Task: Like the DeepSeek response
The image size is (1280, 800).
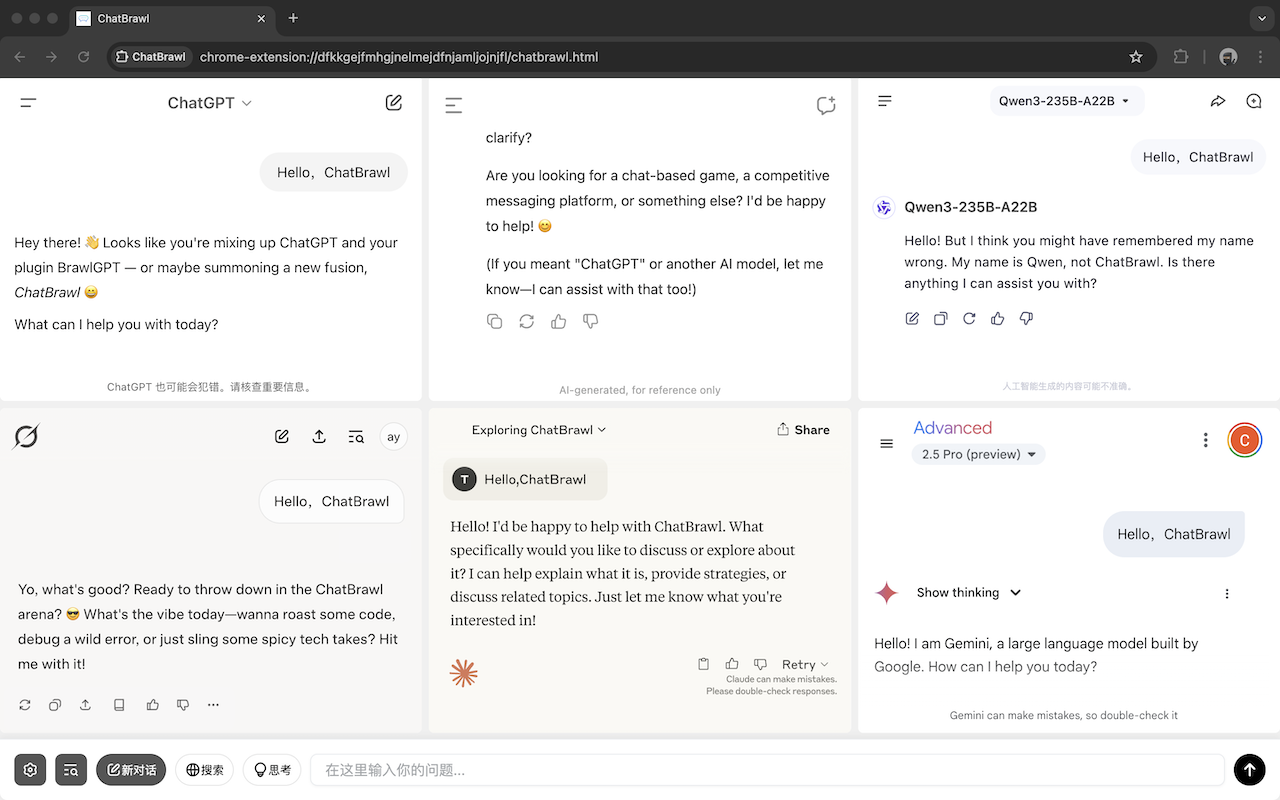Action: click(x=559, y=321)
